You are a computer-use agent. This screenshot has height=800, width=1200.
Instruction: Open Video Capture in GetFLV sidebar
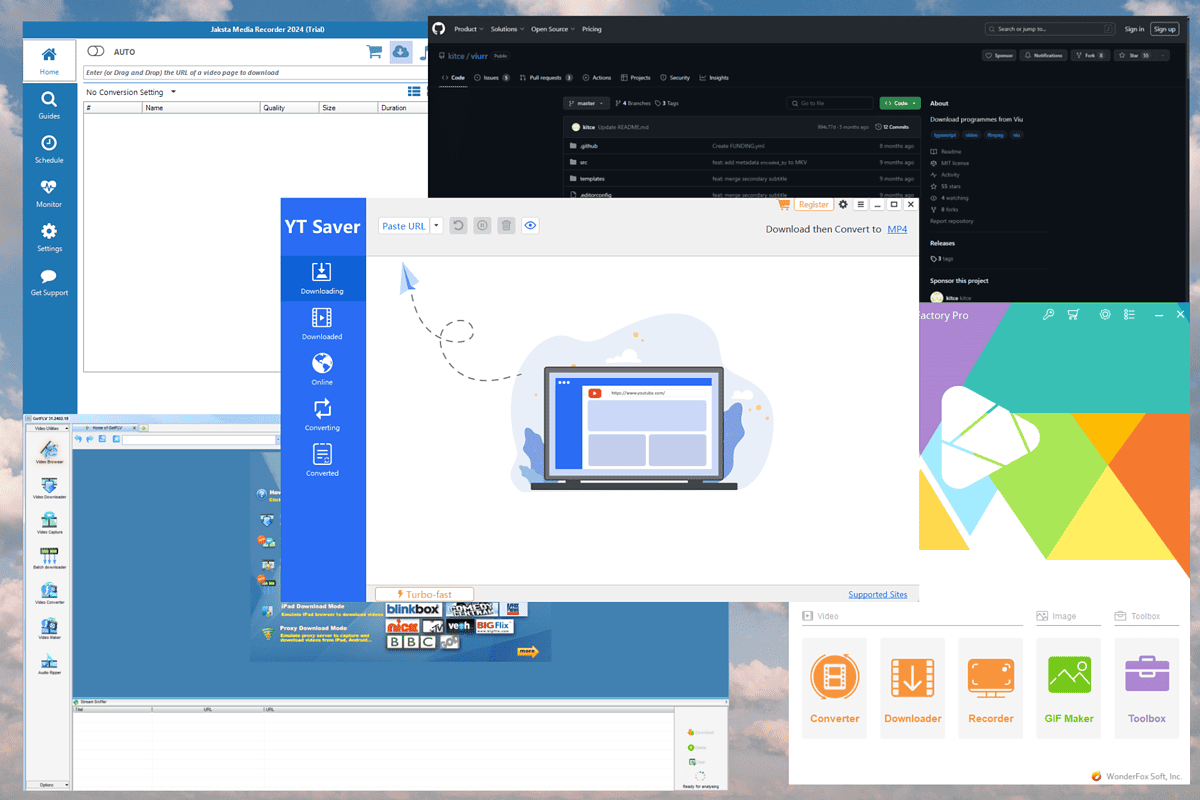tap(51, 520)
